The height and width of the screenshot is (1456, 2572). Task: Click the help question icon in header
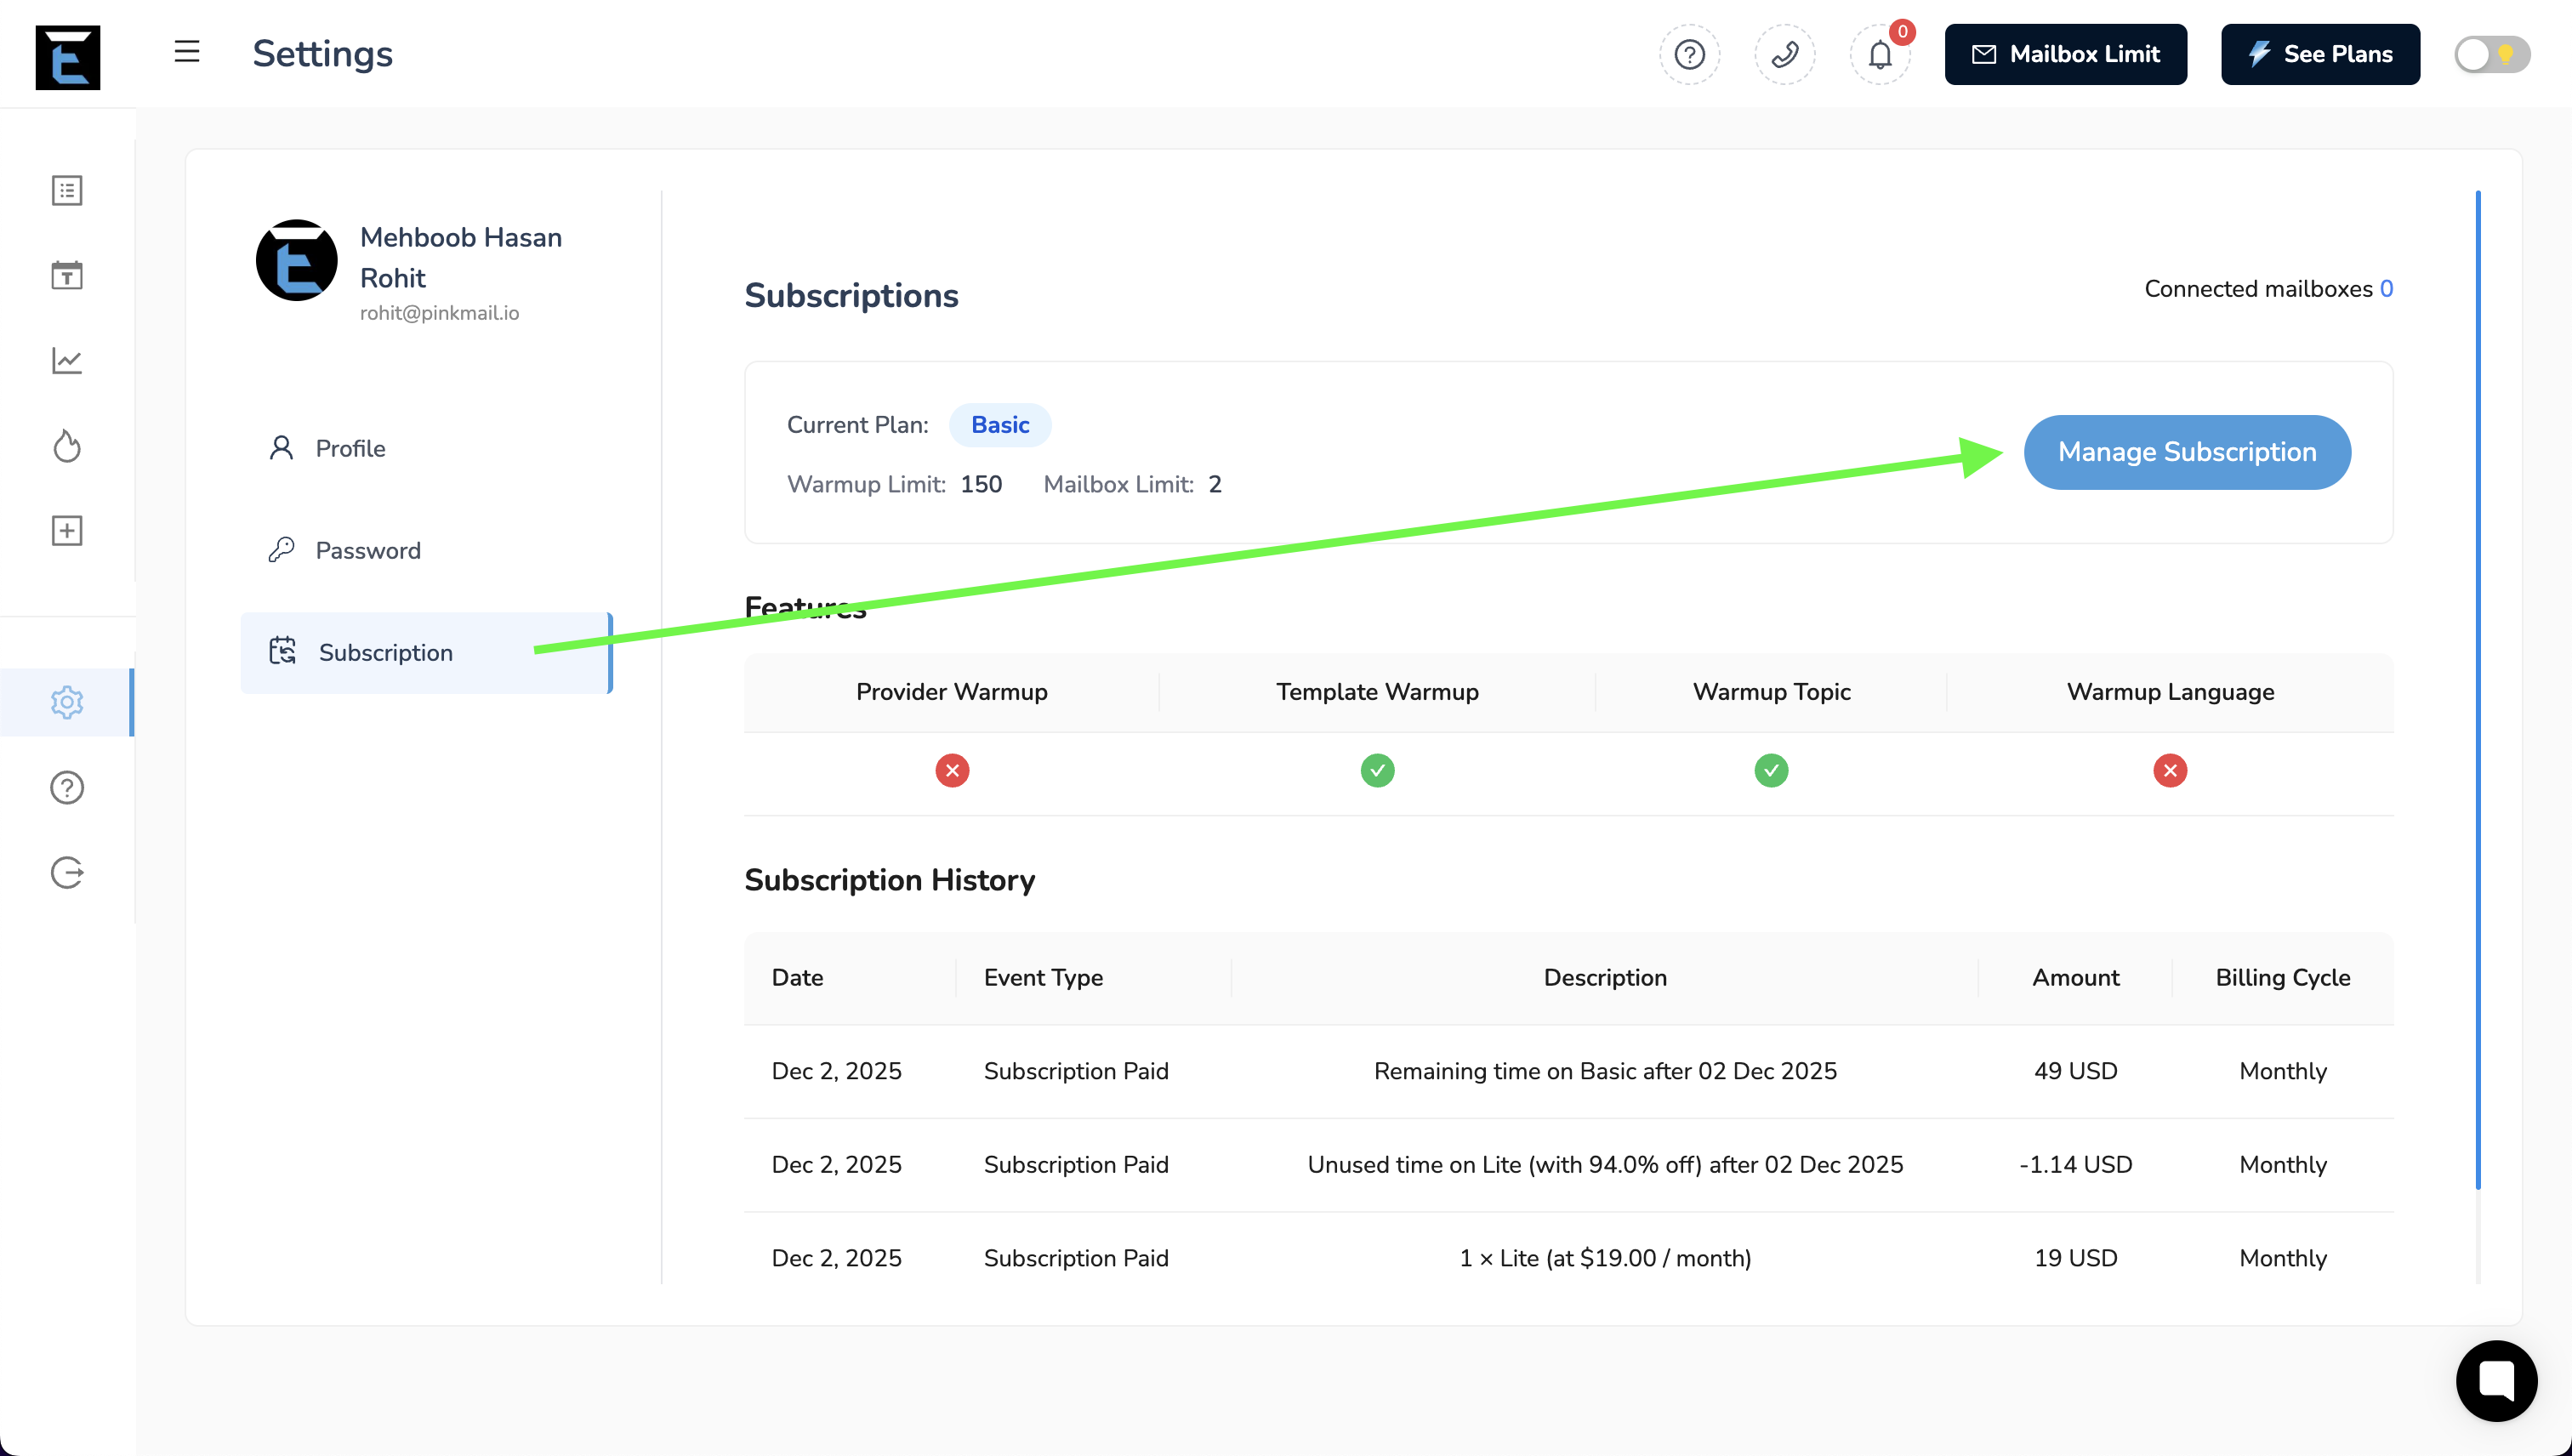pyautogui.click(x=1690, y=54)
